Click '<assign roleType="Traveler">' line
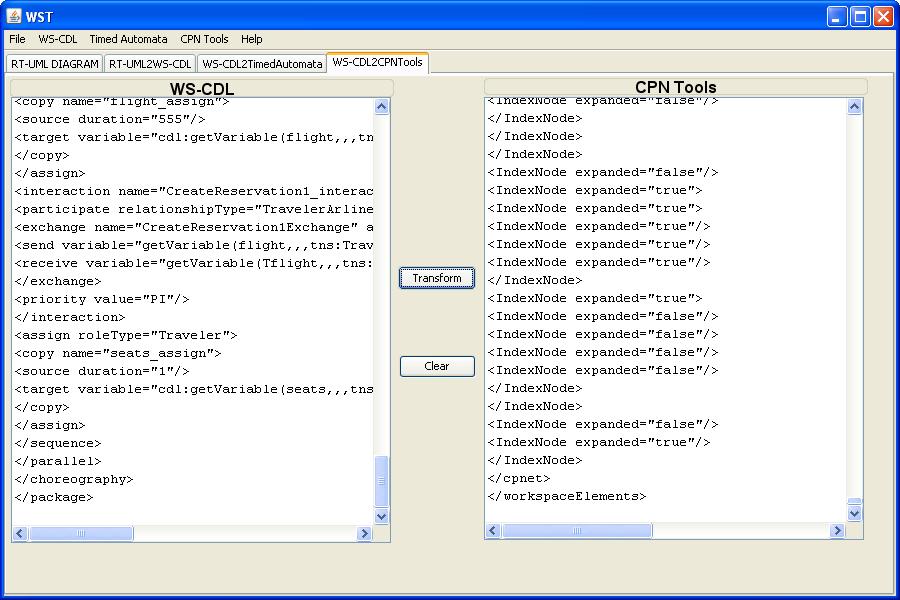This screenshot has width=900, height=600. point(126,335)
